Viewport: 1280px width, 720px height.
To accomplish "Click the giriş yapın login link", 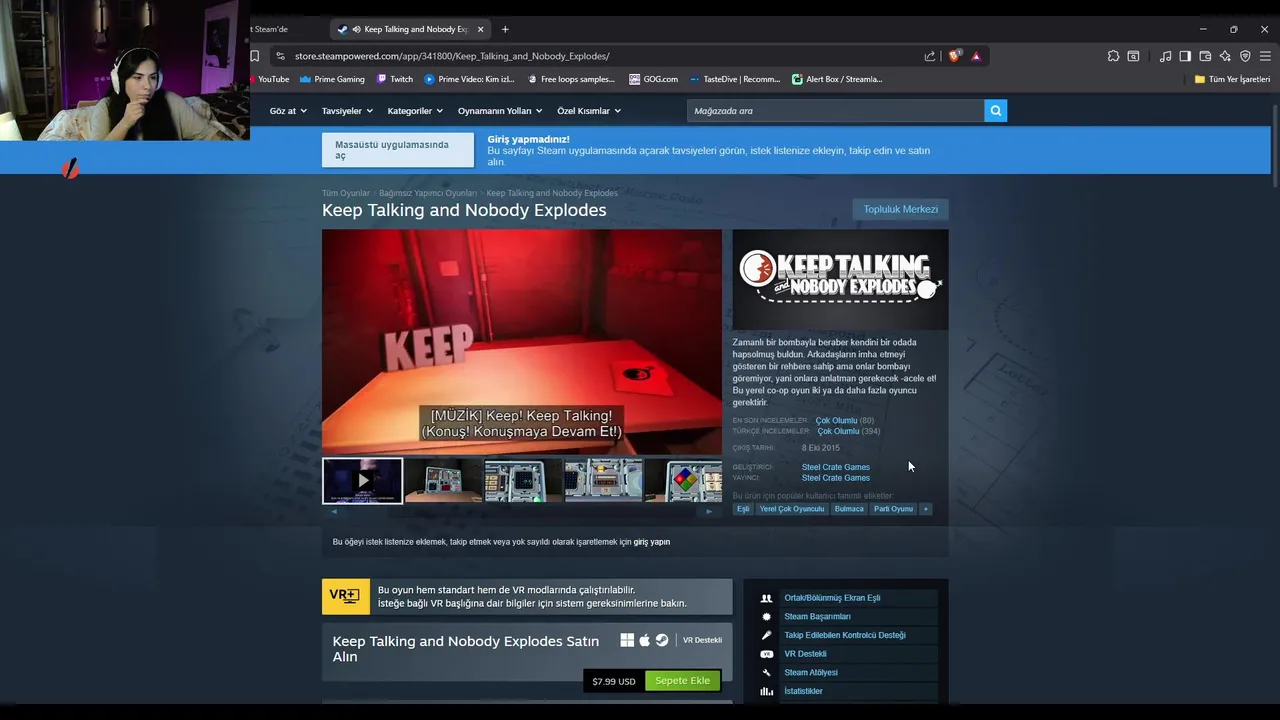I will (x=651, y=542).
